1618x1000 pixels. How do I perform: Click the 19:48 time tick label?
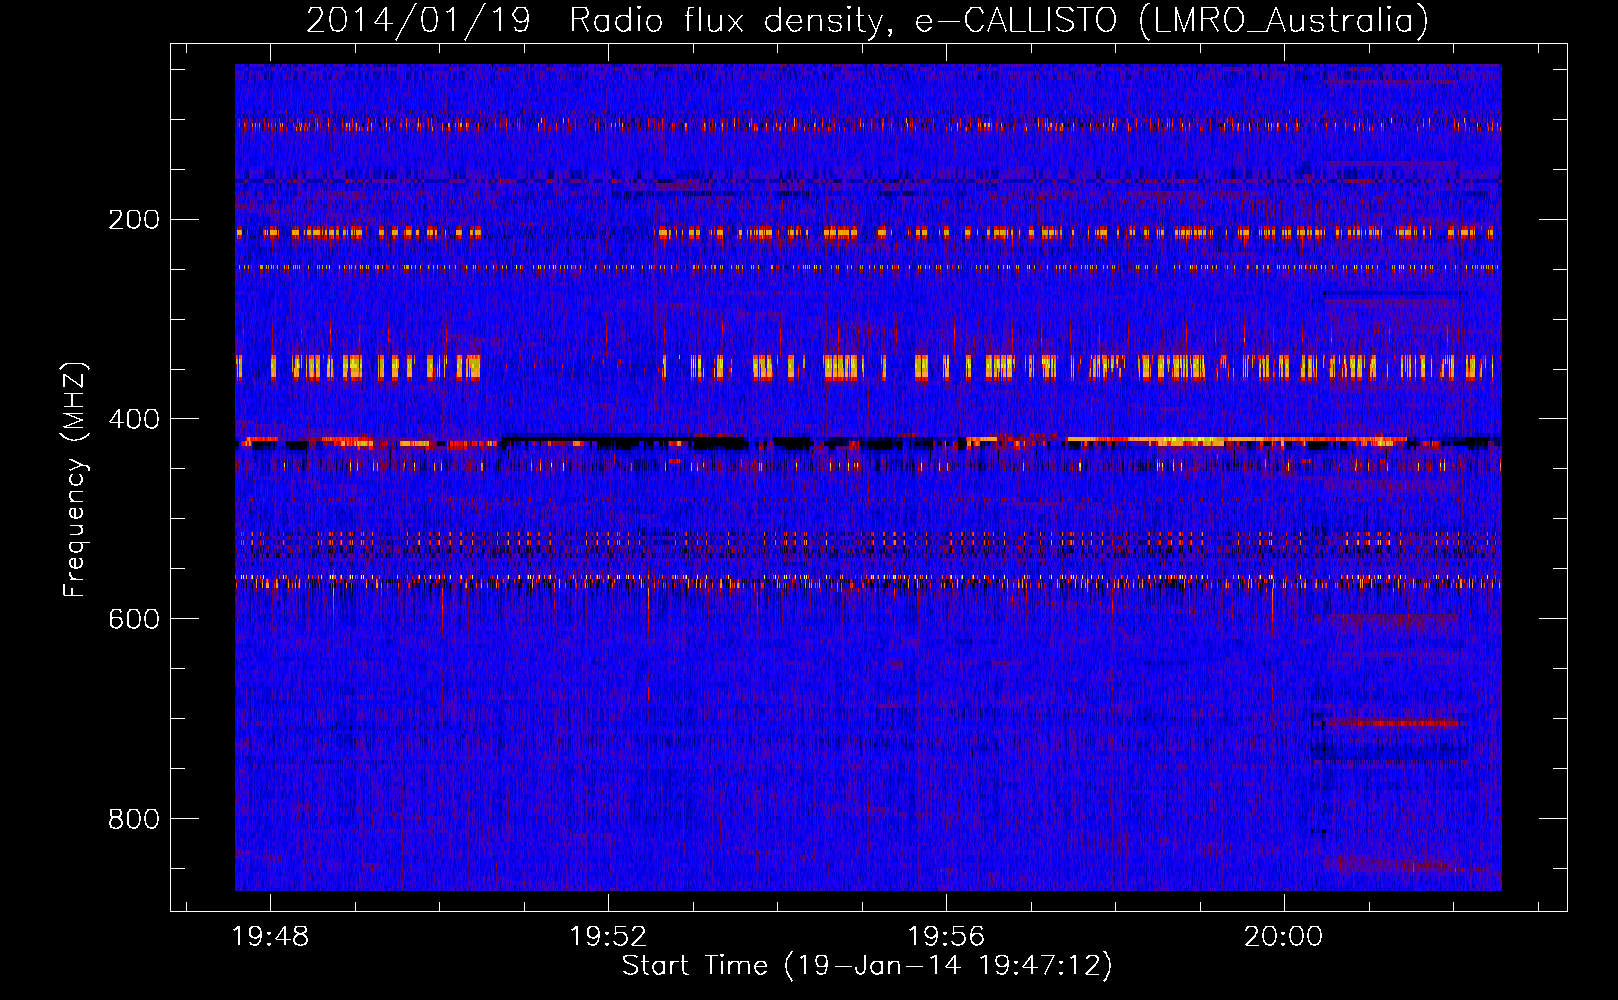coord(270,937)
